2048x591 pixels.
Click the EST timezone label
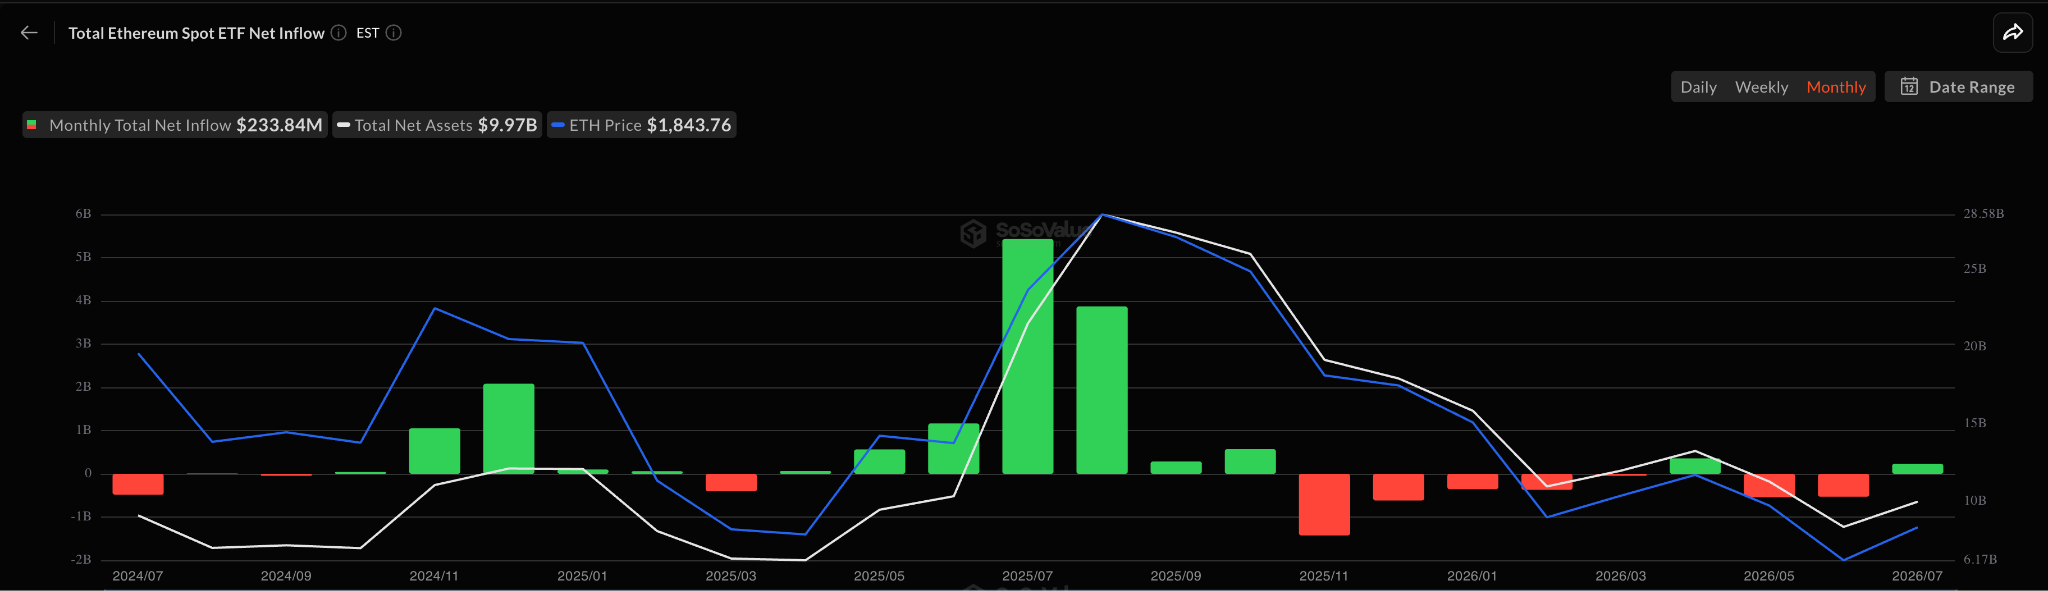pyautogui.click(x=368, y=33)
